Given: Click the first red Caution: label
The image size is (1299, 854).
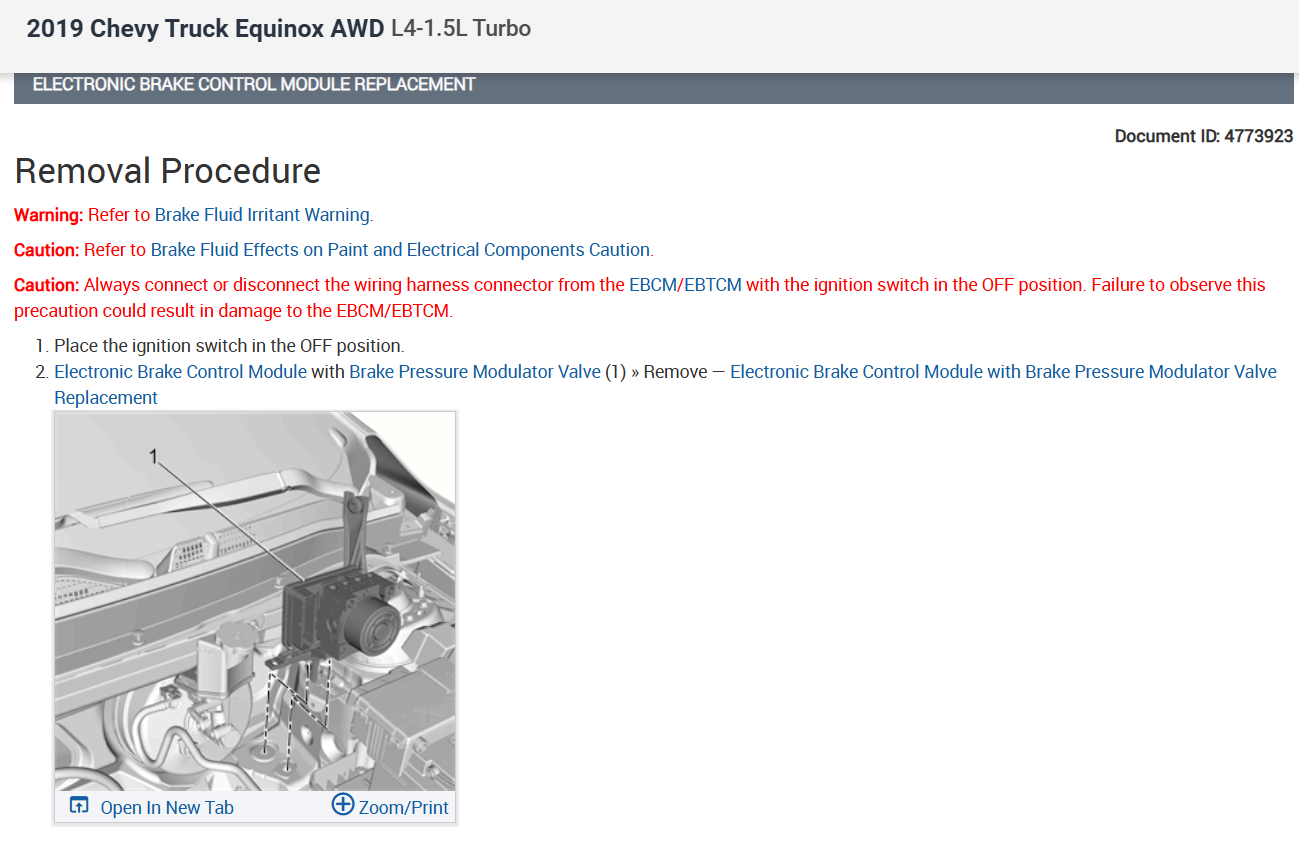Looking at the screenshot, I should (x=47, y=249).
